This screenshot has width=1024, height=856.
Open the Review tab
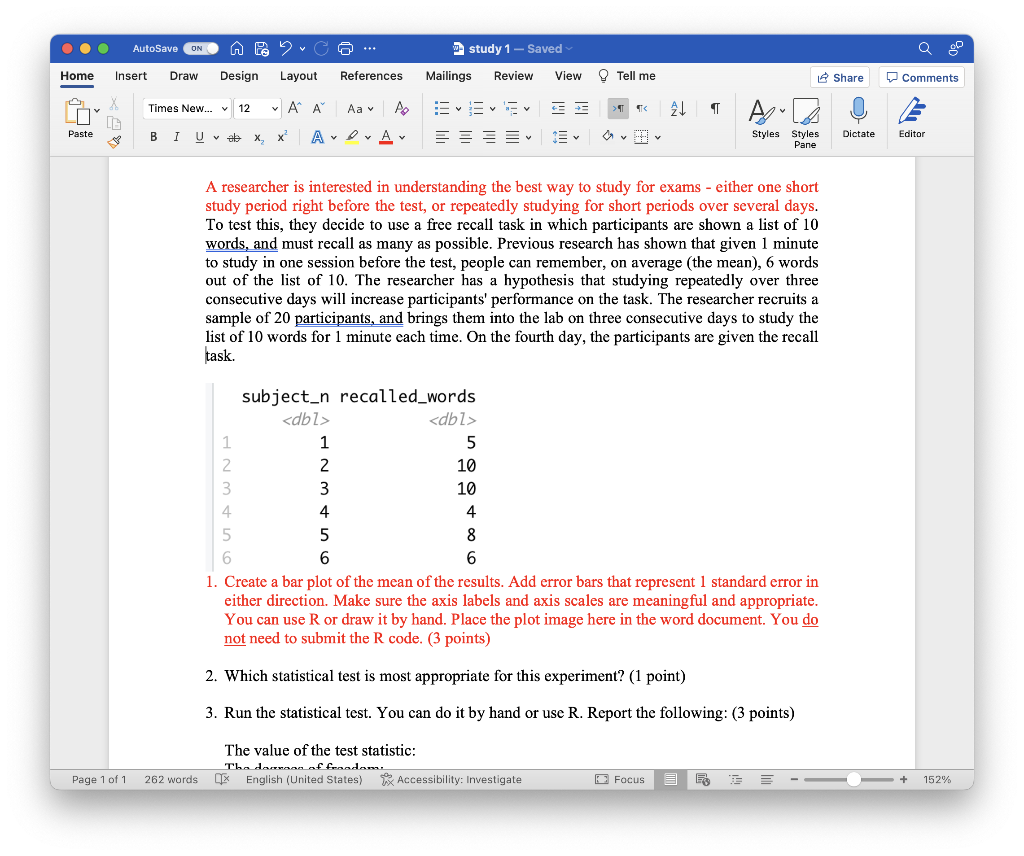[x=512, y=75]
